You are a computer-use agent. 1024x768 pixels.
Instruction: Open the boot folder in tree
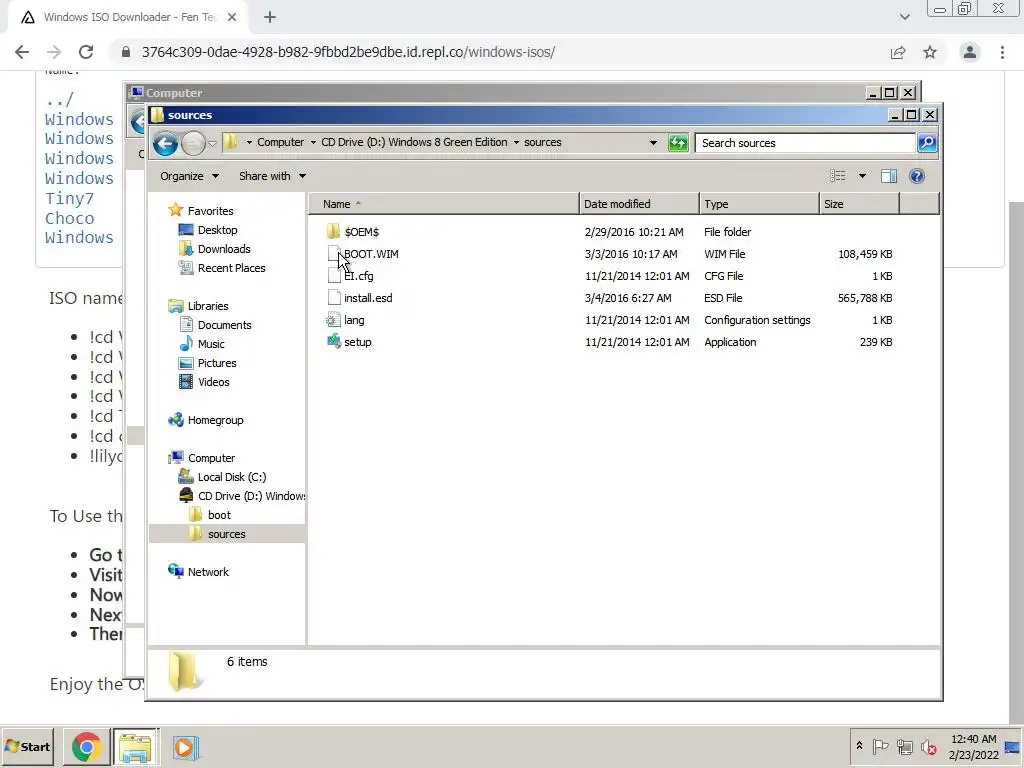[x=219, y=515]
